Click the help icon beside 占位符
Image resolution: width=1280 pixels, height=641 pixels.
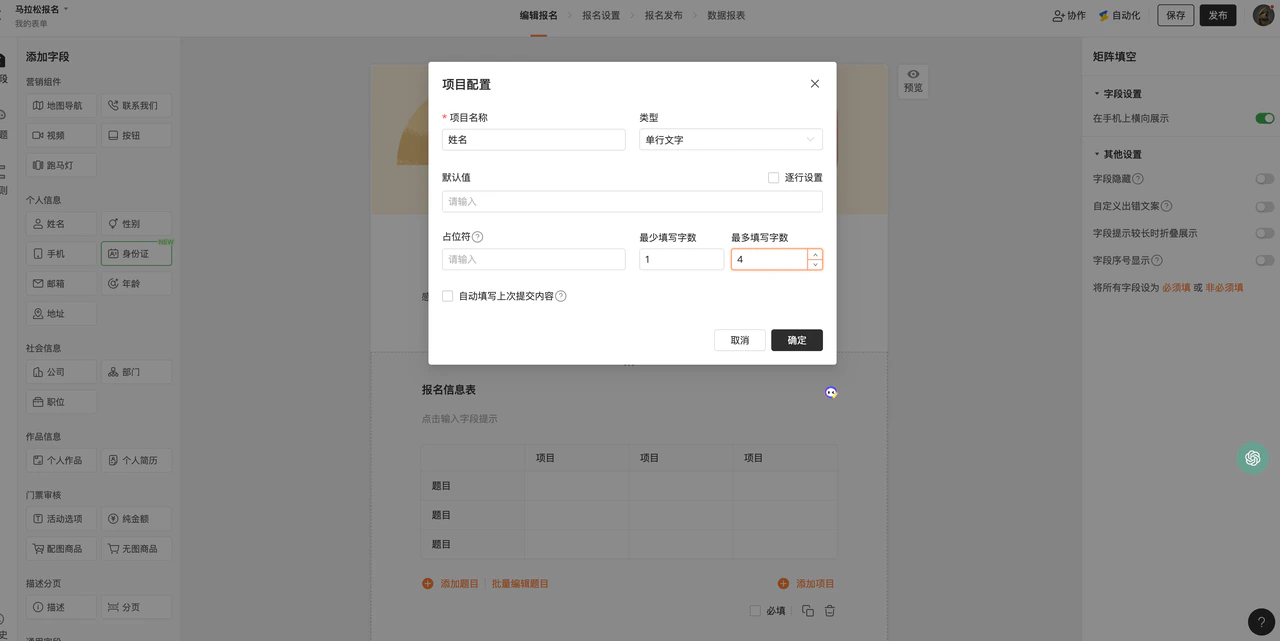pyautogui.click(x=477, y=237)
